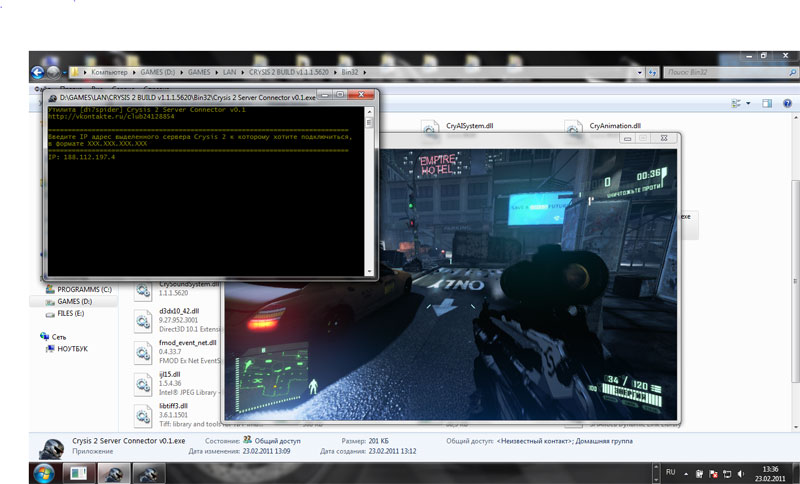Click the console window's title bar icon

pyautogui.click(x=52, y=97)
